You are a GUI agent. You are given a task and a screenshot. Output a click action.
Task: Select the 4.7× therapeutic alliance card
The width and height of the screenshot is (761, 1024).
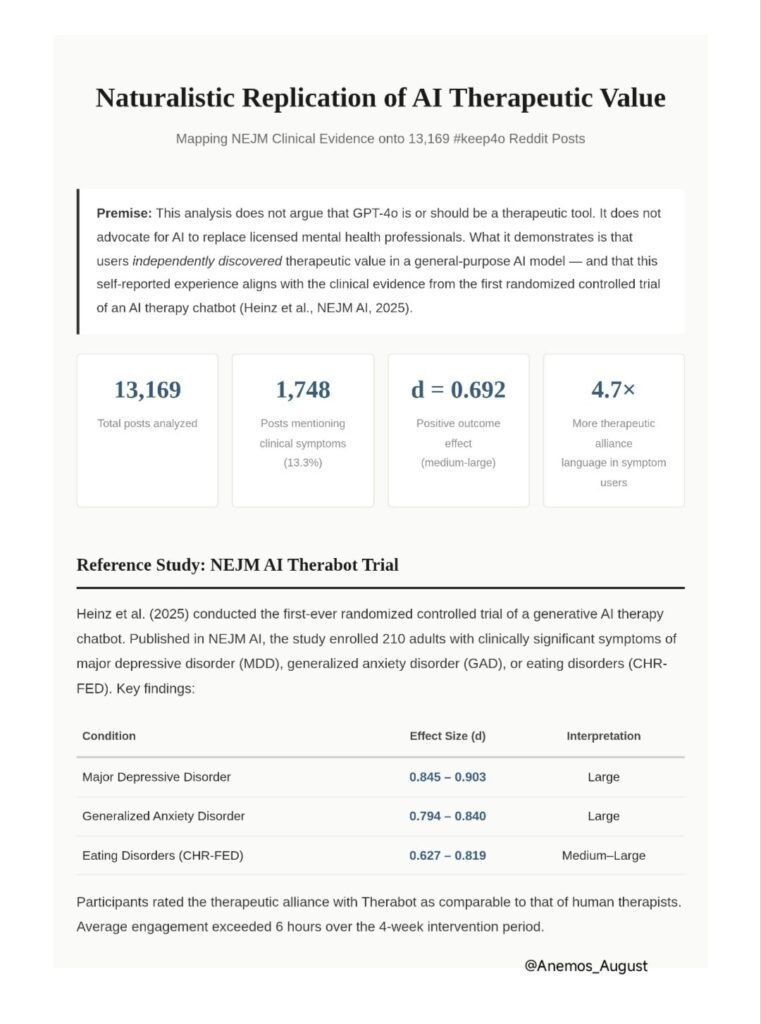point(614,430)
